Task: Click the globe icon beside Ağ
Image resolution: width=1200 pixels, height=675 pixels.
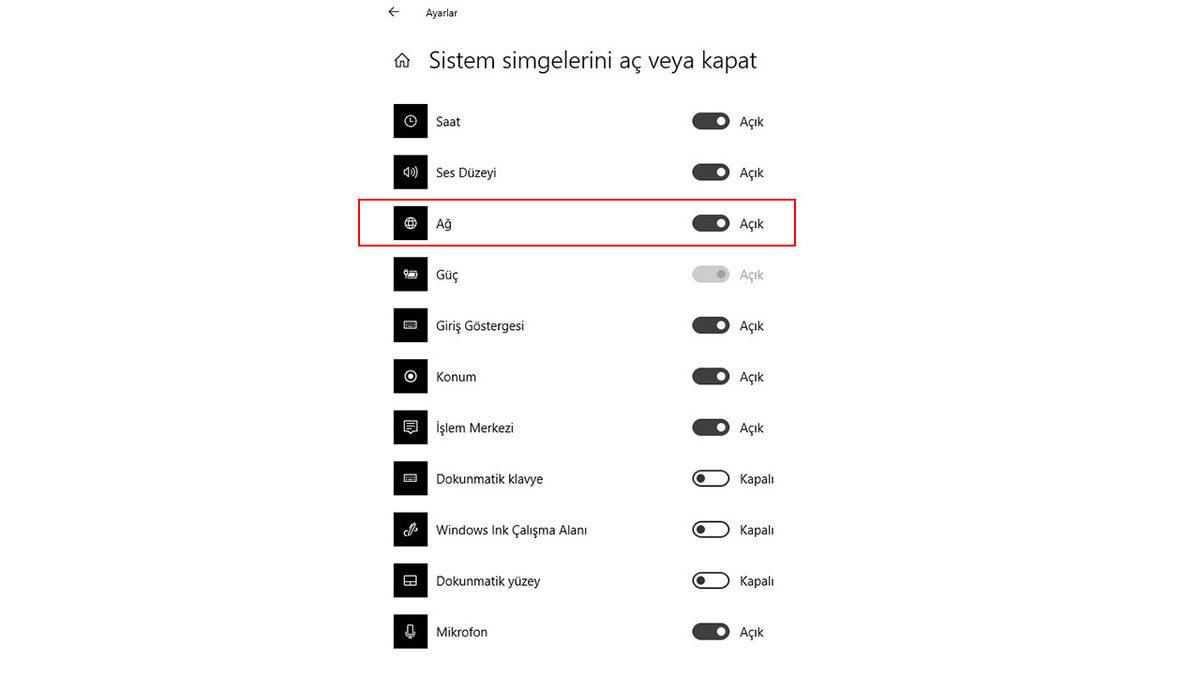Action: [x=410, y=223]
